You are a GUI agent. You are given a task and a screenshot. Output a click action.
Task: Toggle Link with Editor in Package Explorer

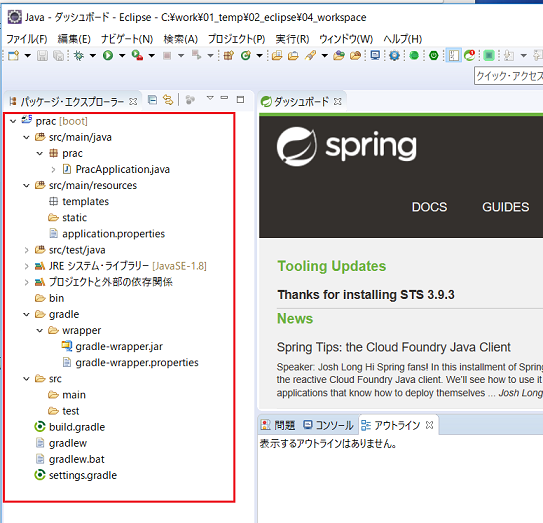pos(168,100)
